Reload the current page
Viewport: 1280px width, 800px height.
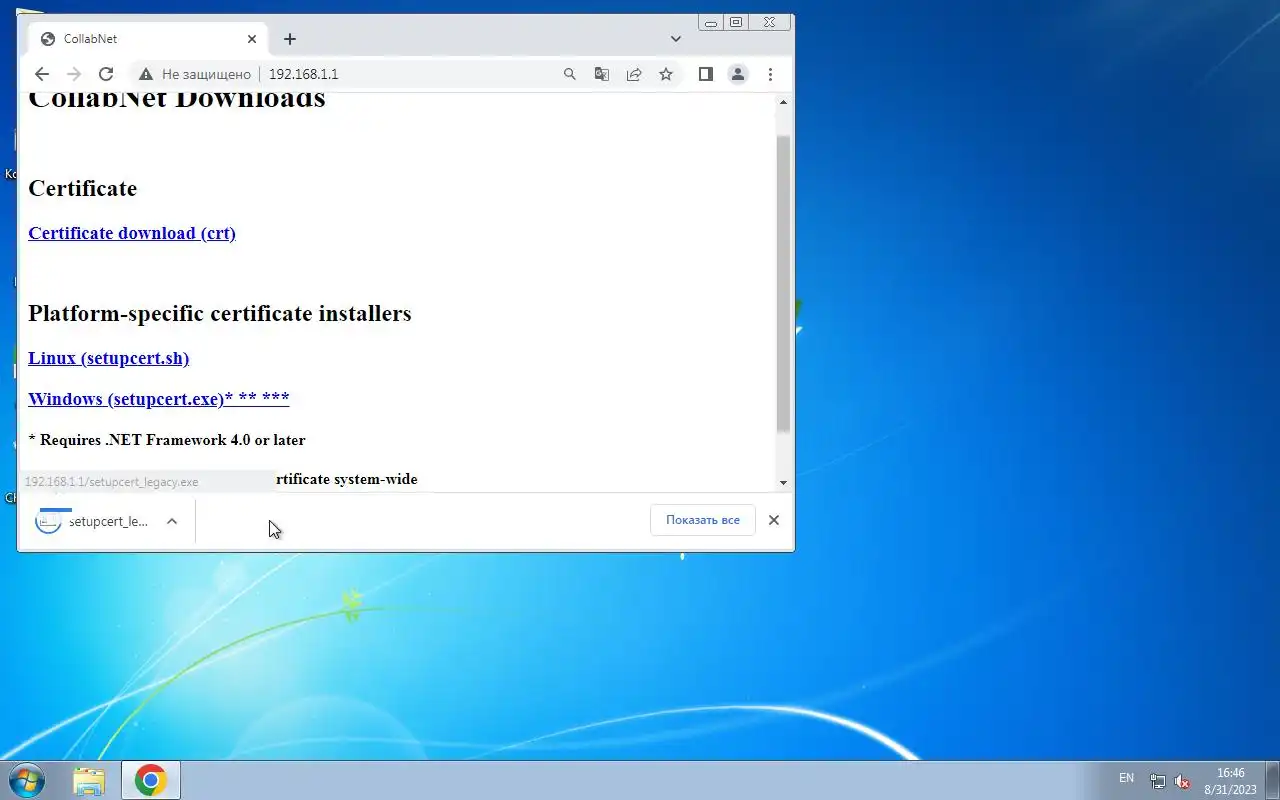coord(106,74)
